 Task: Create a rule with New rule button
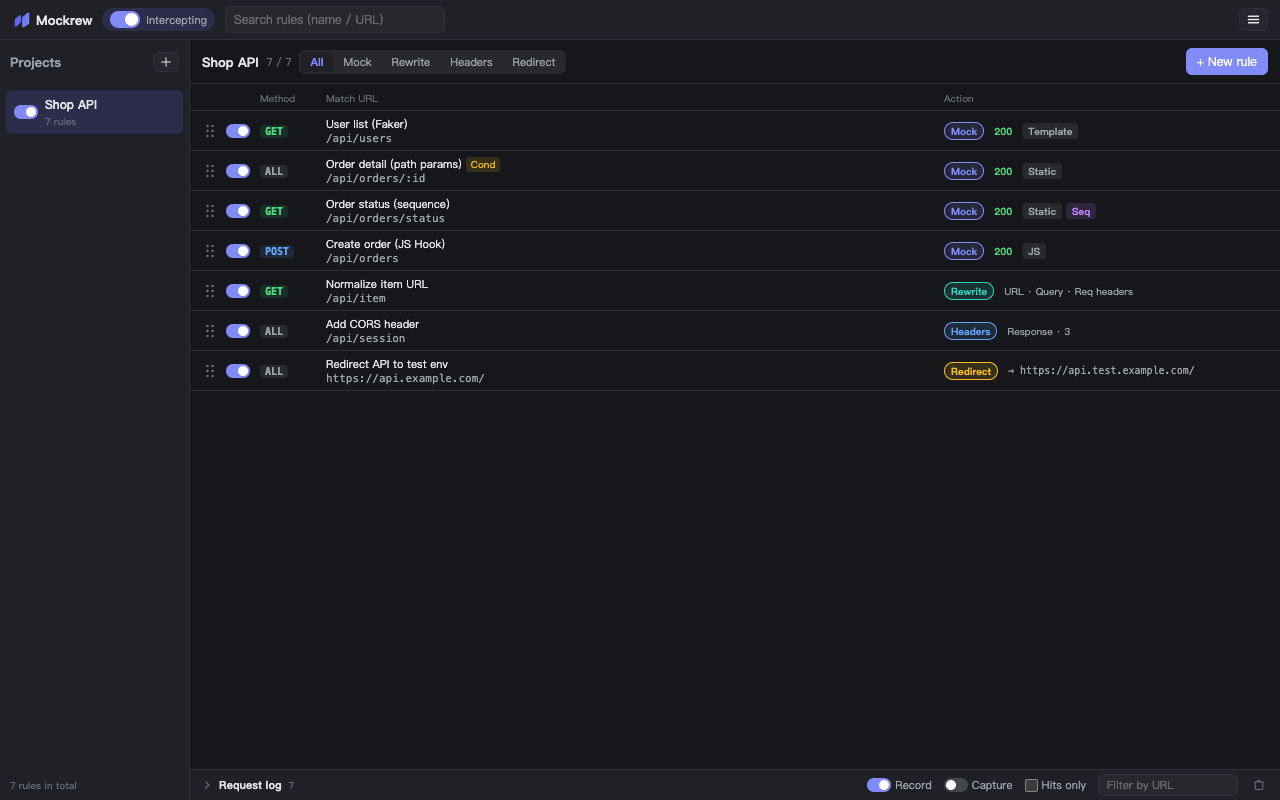coord(1227,62)
